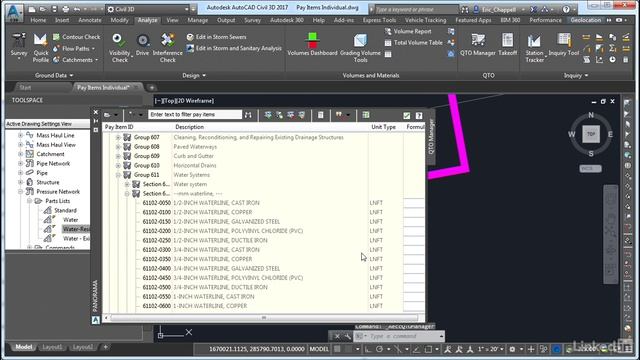This screenshot has width=640, height=360.
Task: Open the Volumes Dashboard
Action: point(312,44)
